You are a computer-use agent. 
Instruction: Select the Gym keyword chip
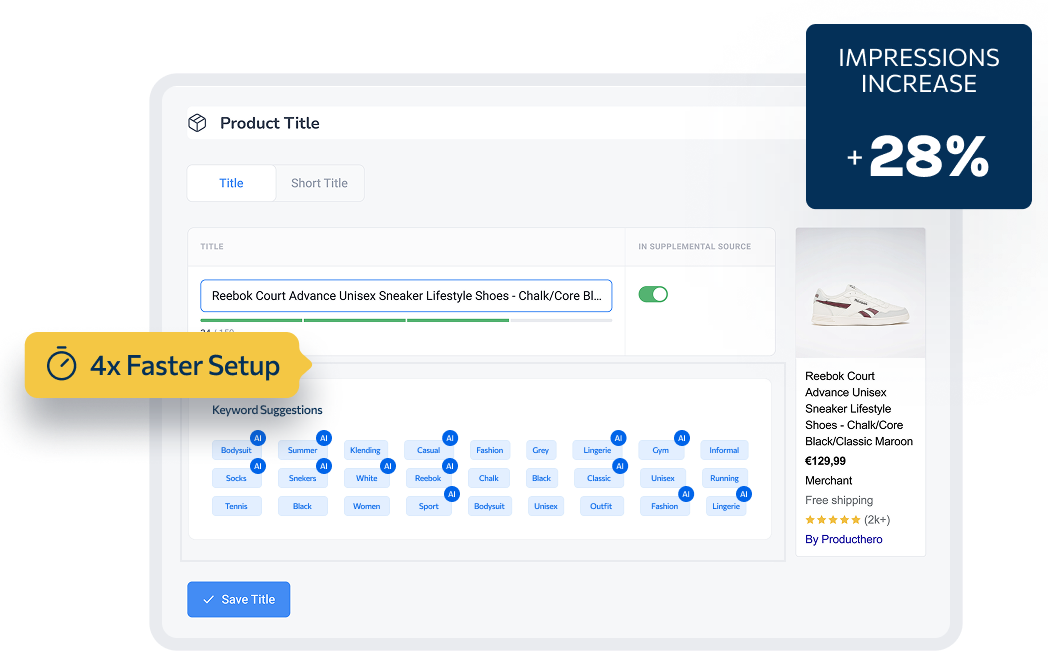[661, 450]
